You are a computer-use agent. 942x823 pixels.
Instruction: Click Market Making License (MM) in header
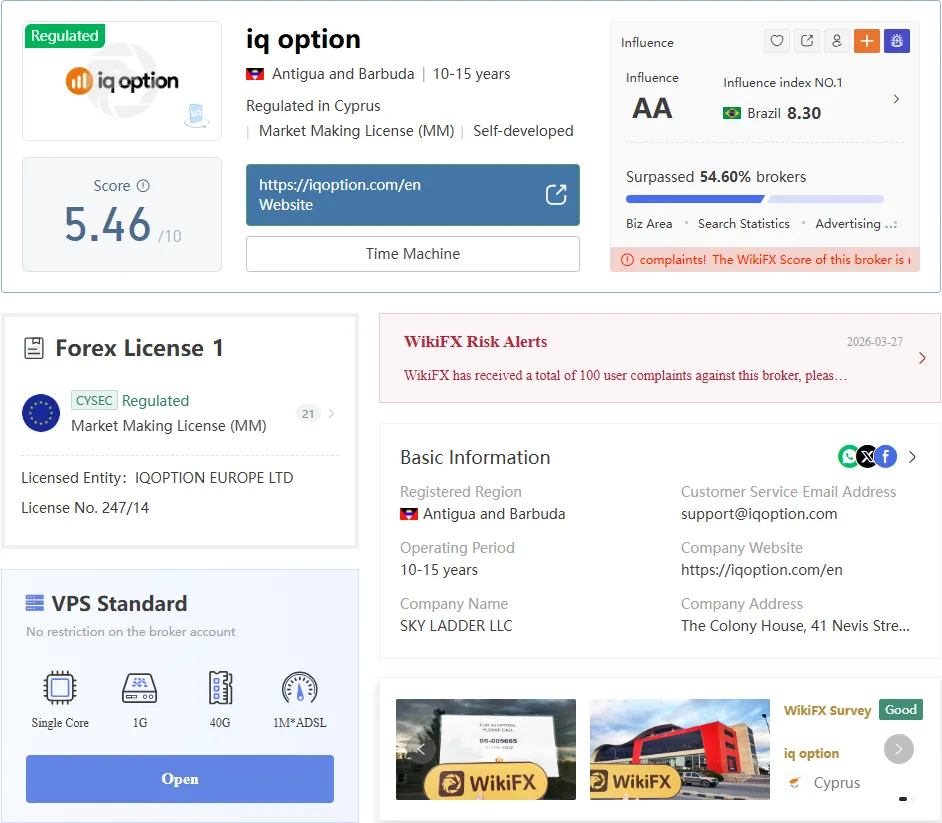pyautogui.click(x=356, y=131)
